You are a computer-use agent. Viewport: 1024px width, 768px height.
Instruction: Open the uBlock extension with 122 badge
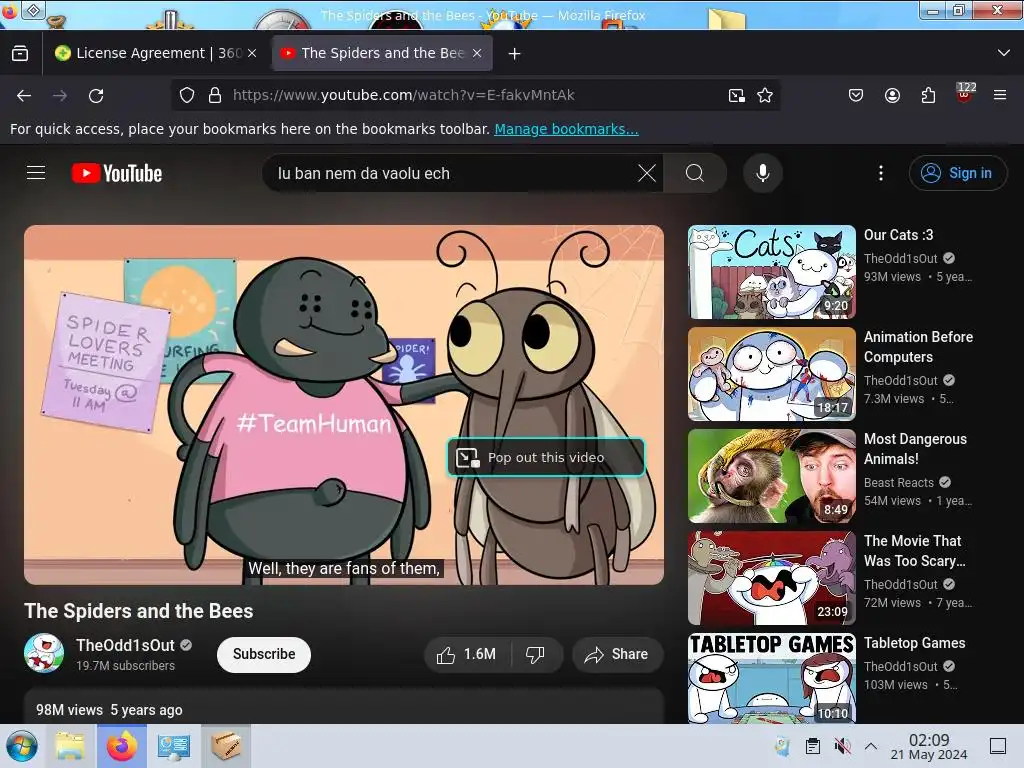[965, 93]
